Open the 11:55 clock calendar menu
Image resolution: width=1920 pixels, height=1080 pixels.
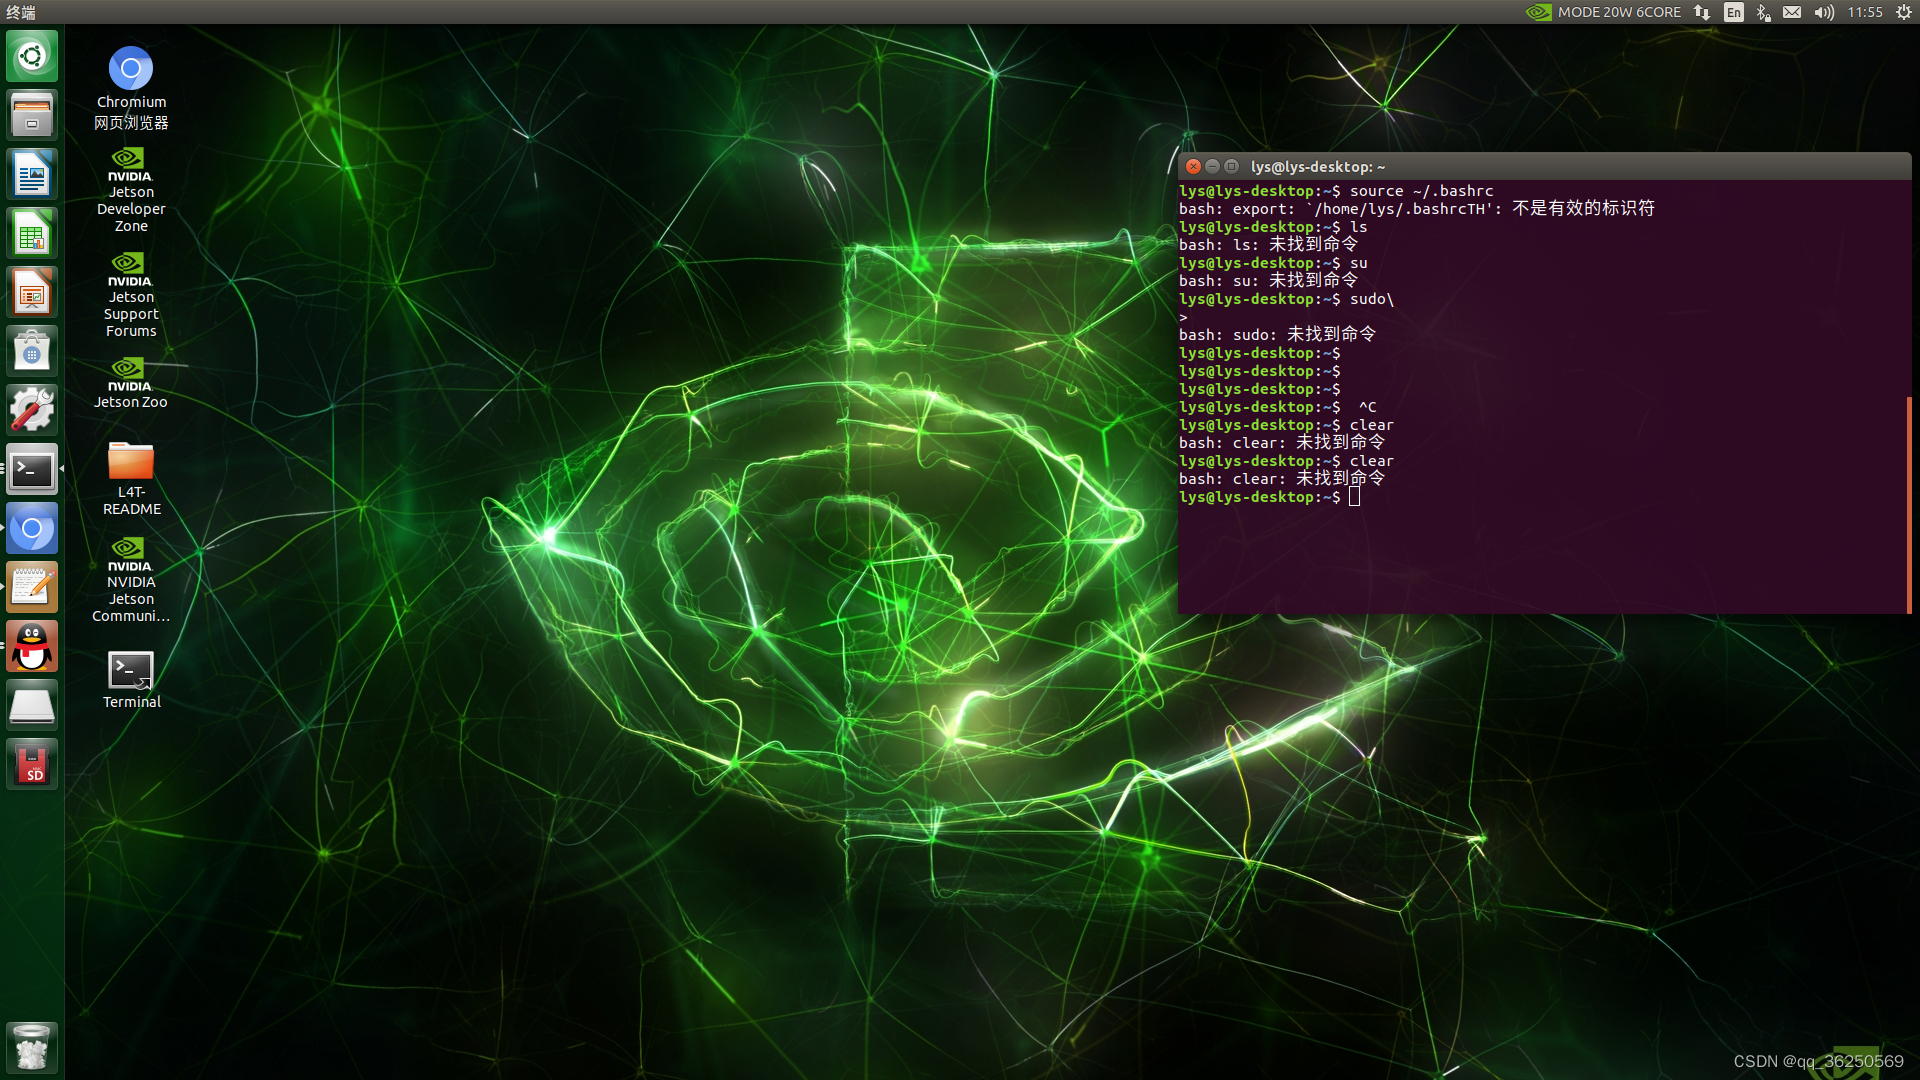[1865, 12]
